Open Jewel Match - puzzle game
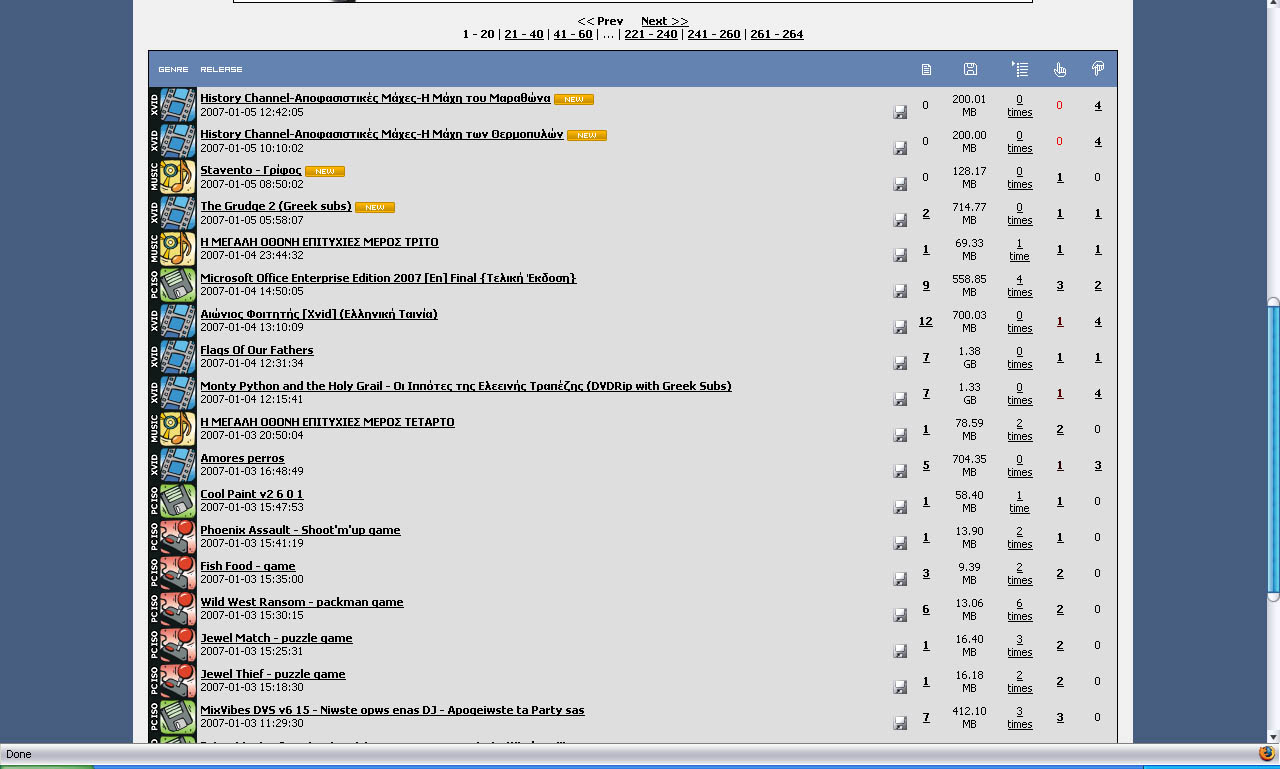Image resolution: width=1280 pixels, height=769 pixels. tap(276, 638)
